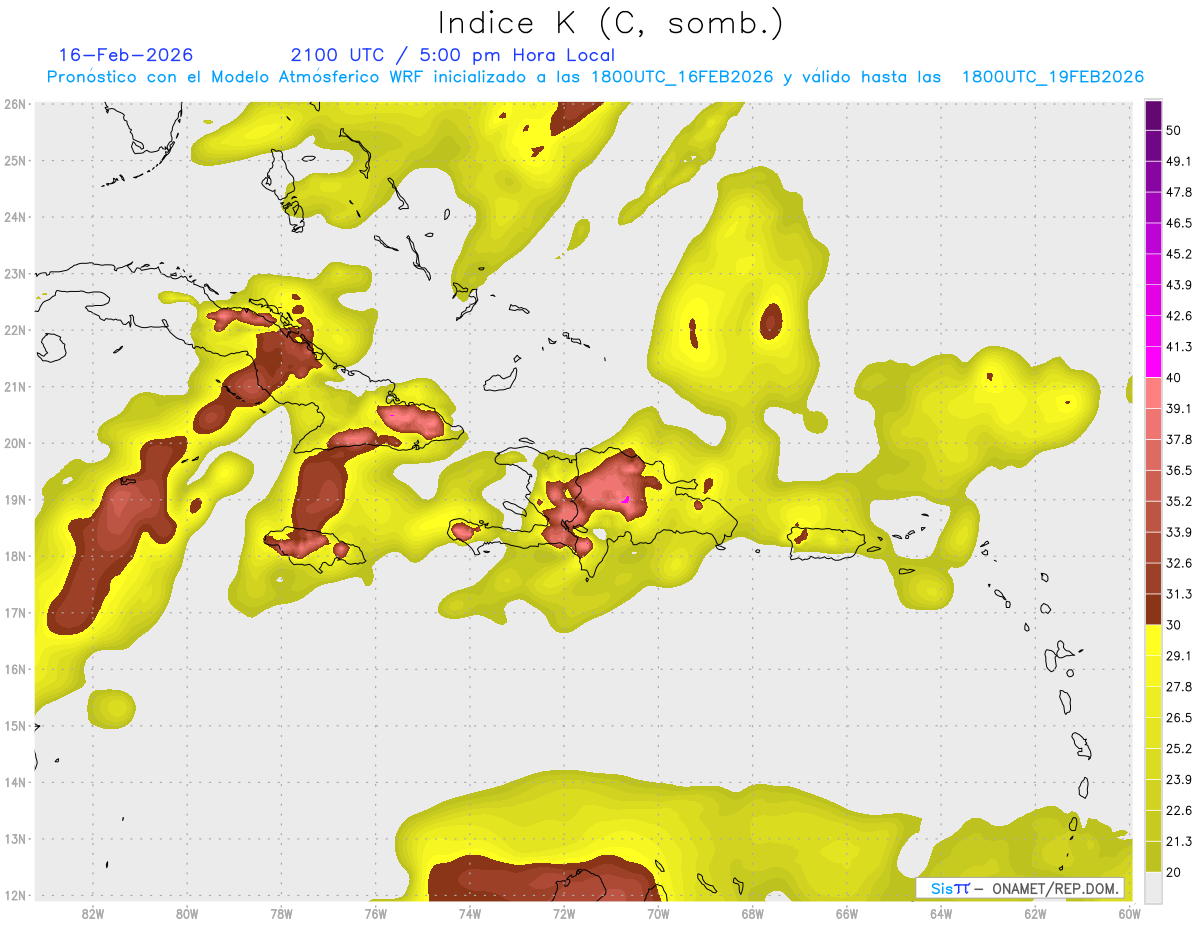Click the colorbar value "31.3"
Image resolution: width=1200 pixels, height=927 pixels.
tap(1178, 594)
